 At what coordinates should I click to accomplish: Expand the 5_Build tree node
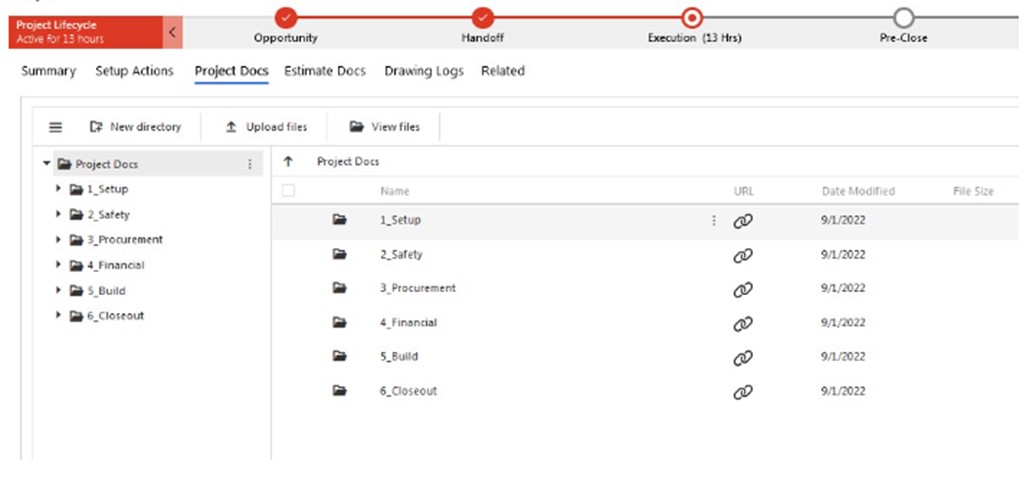(59, 290)
